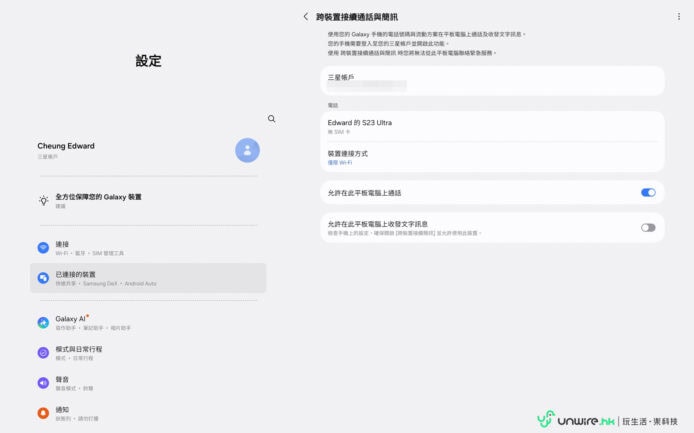Tap the blue profile avatar icon
694x433 pixels.
[x=247, y=150]
